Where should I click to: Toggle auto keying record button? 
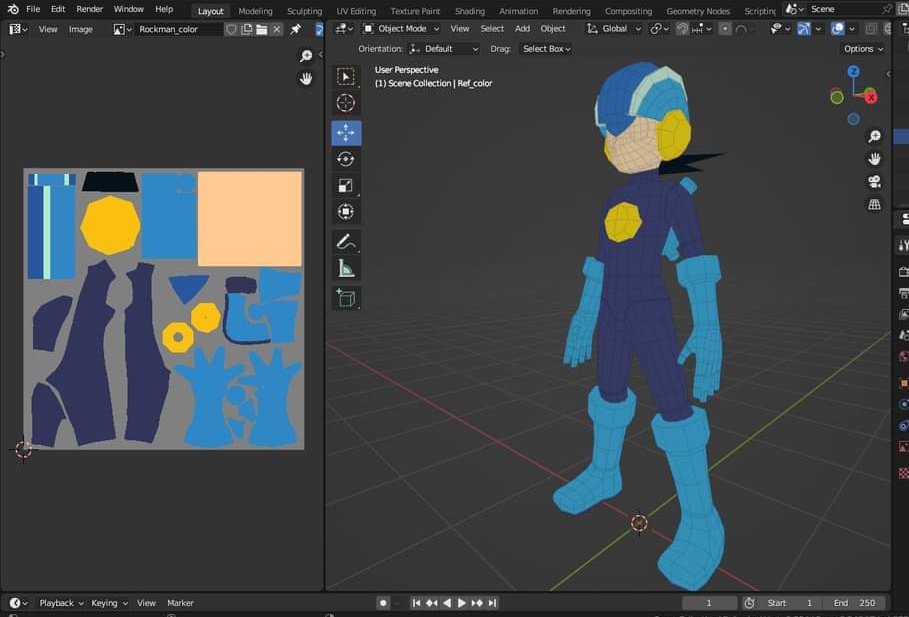[383, 603]
